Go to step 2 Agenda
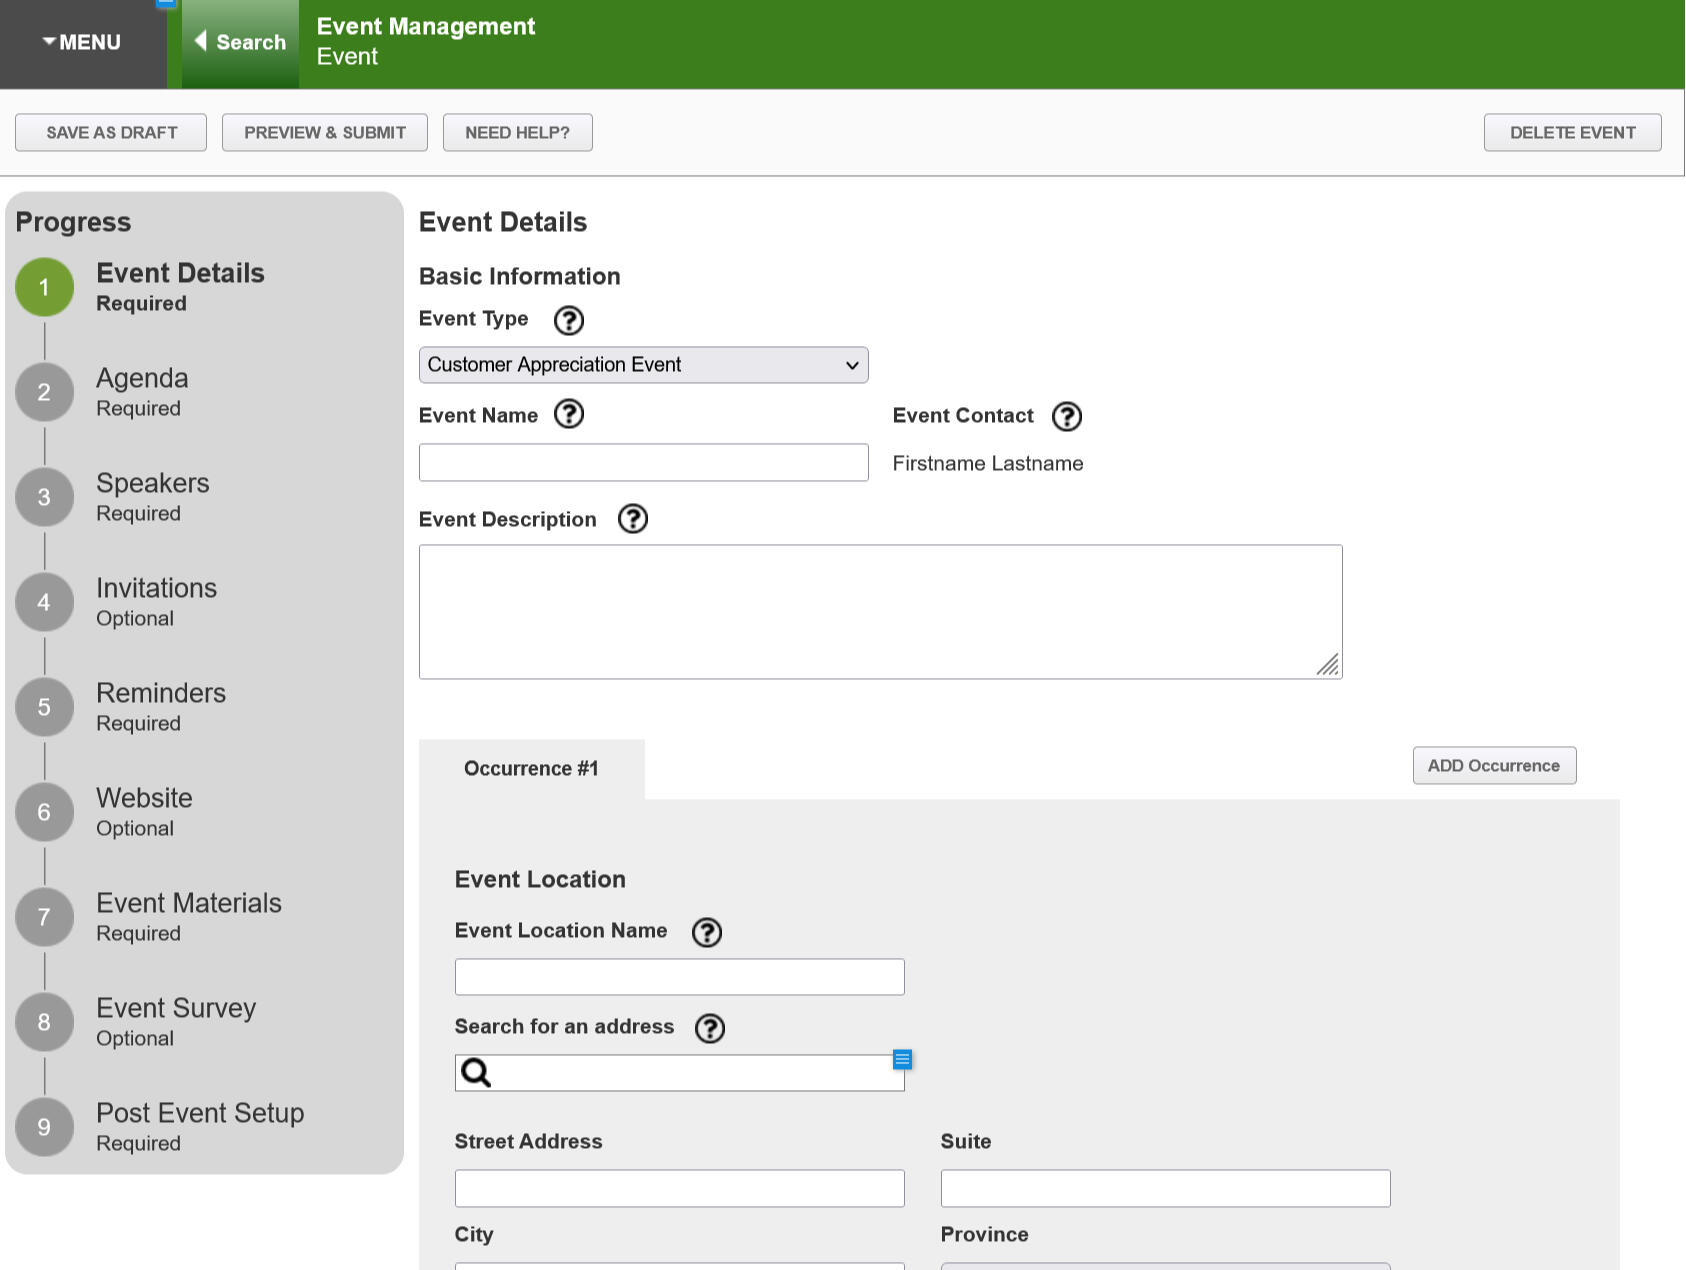Viewport: 1686px width, 1270px height. [142, 391]
